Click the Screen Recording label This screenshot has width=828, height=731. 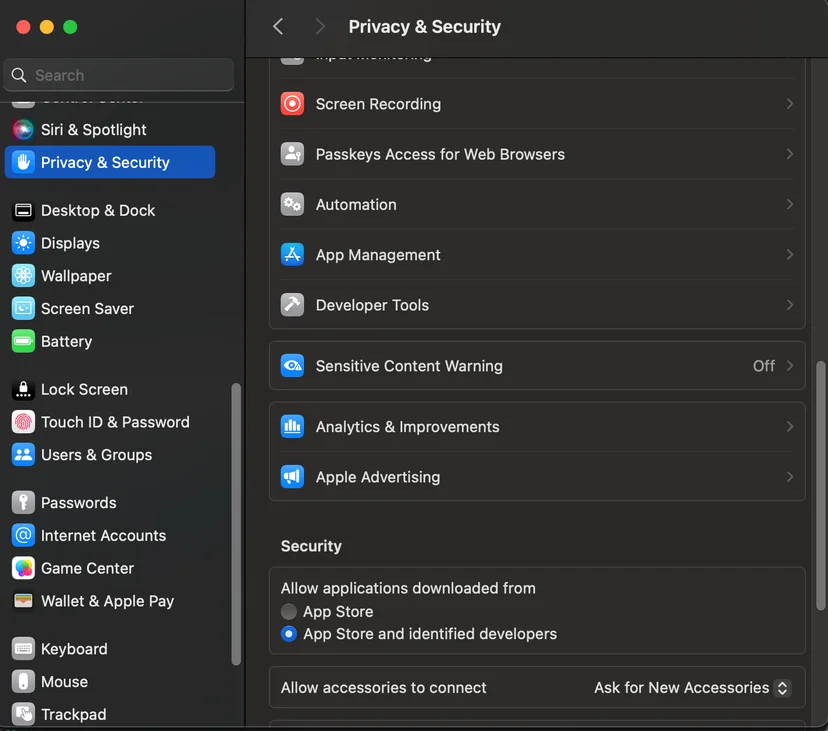coord(378,104)
